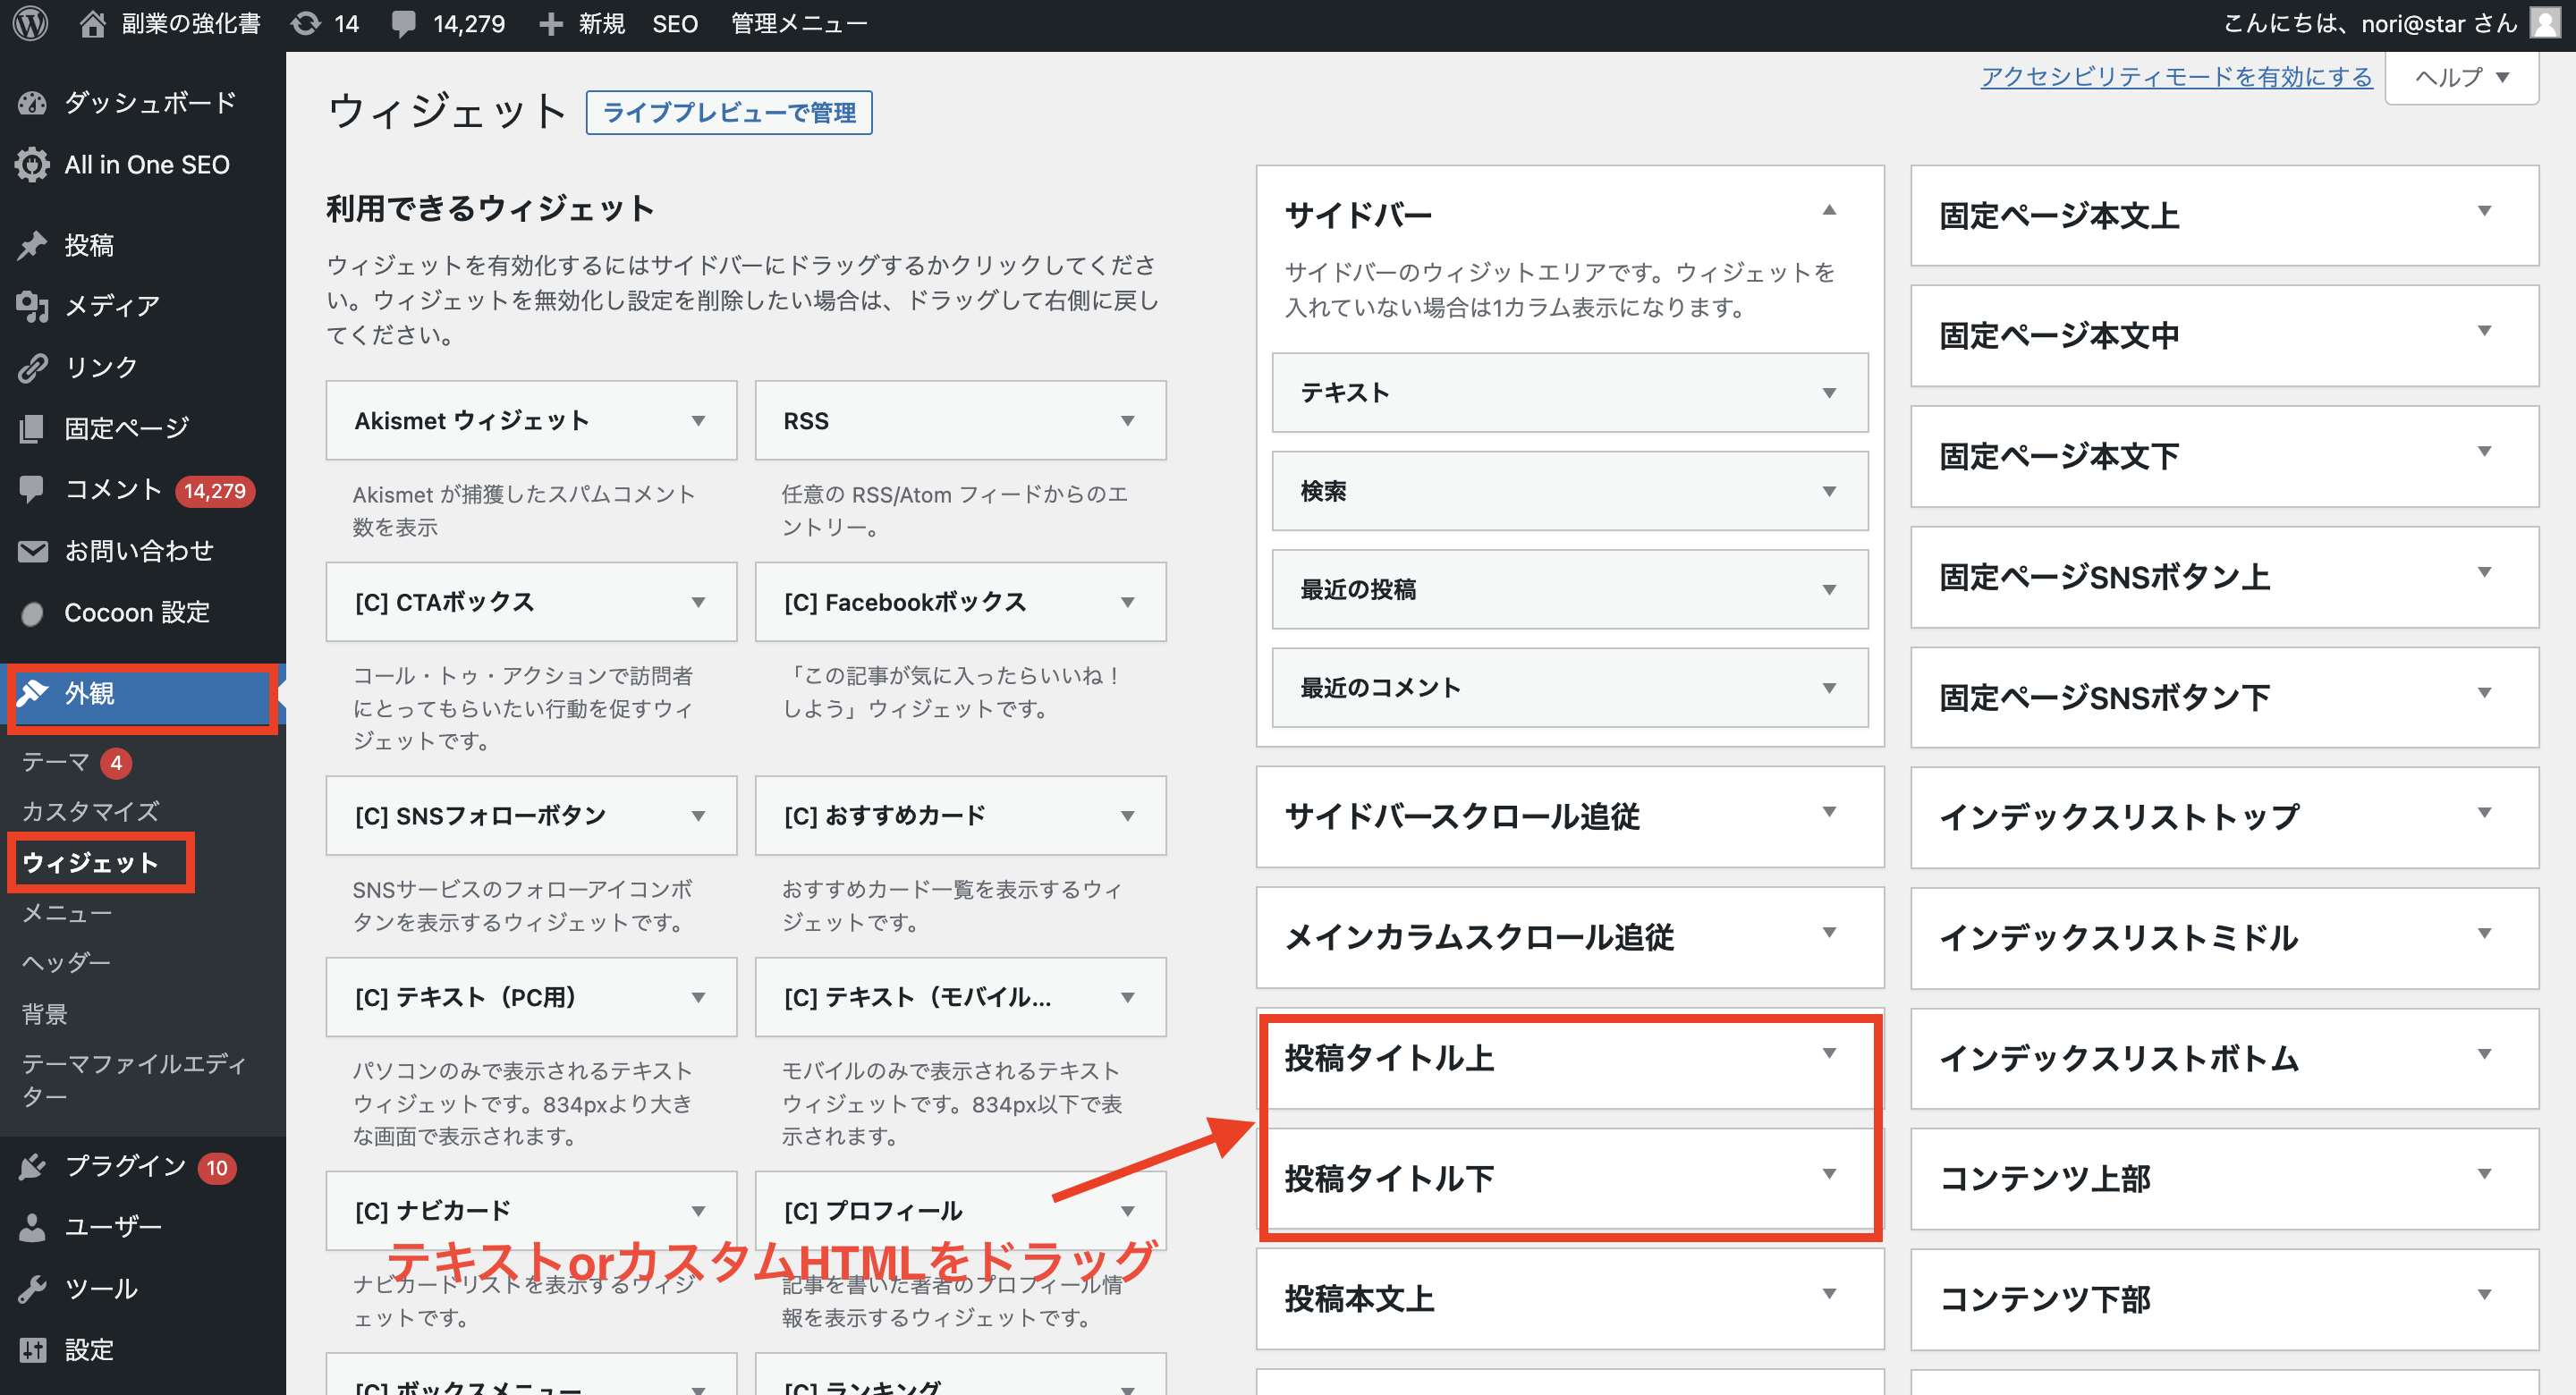Open the テーマファイルエディター submenu item
2576x1395 pixels.
(134, 1080)
